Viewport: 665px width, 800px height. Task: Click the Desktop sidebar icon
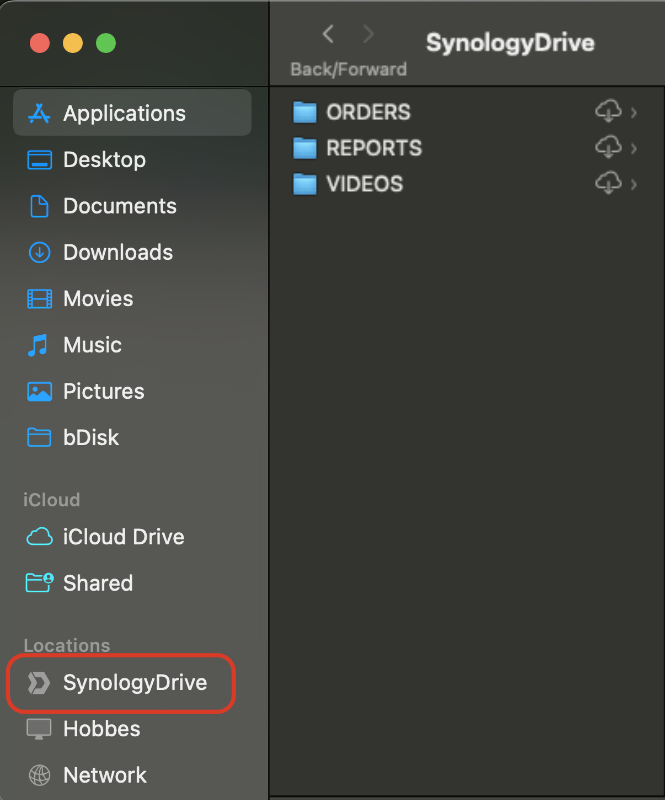39,160
